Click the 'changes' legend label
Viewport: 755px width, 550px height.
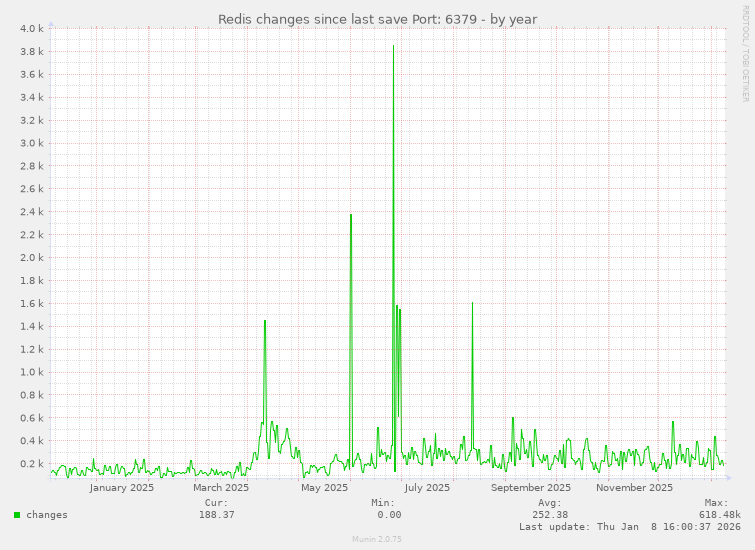pyautogui.click(x=47, y=515)
